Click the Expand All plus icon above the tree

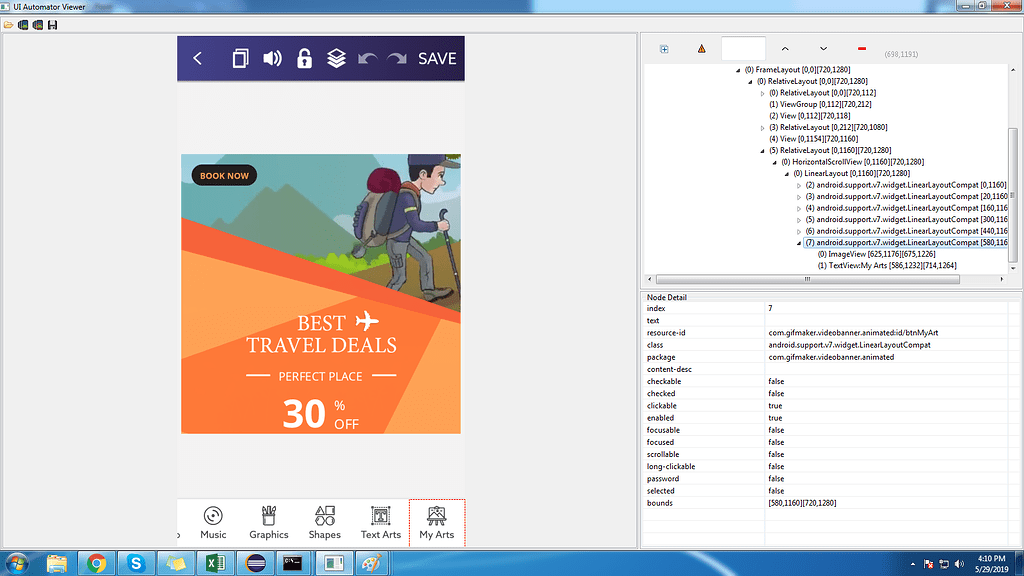click(664, 49)
